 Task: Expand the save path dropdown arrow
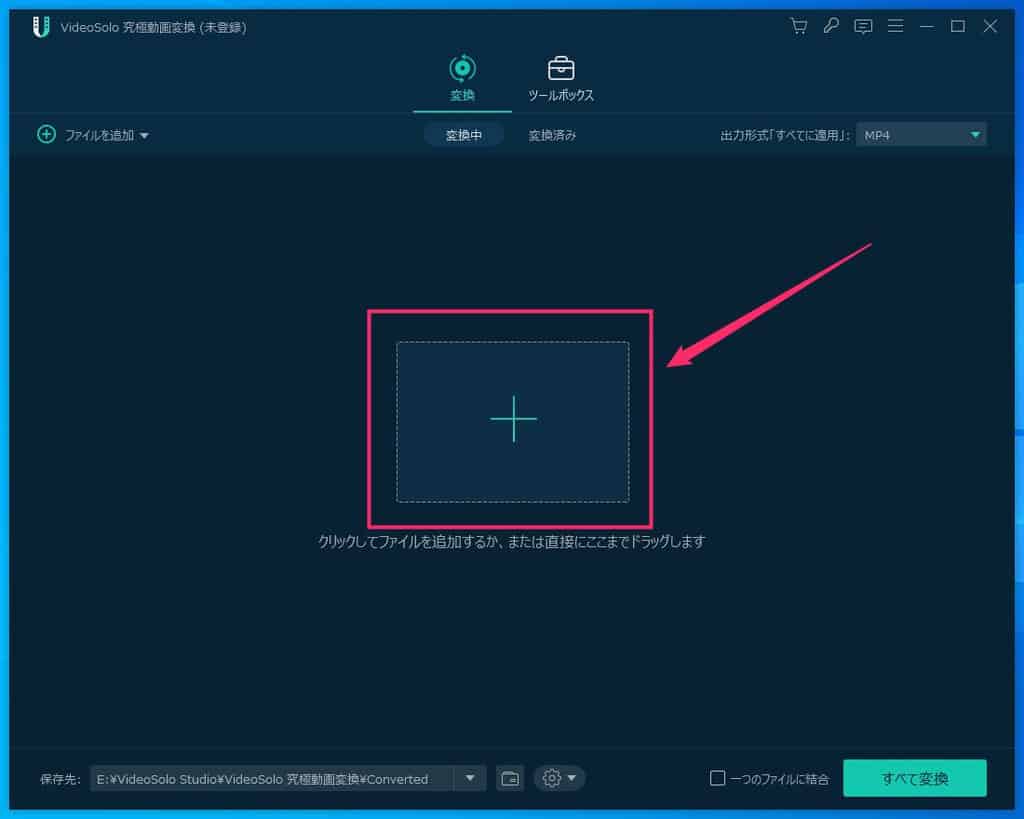coord(470,778)
